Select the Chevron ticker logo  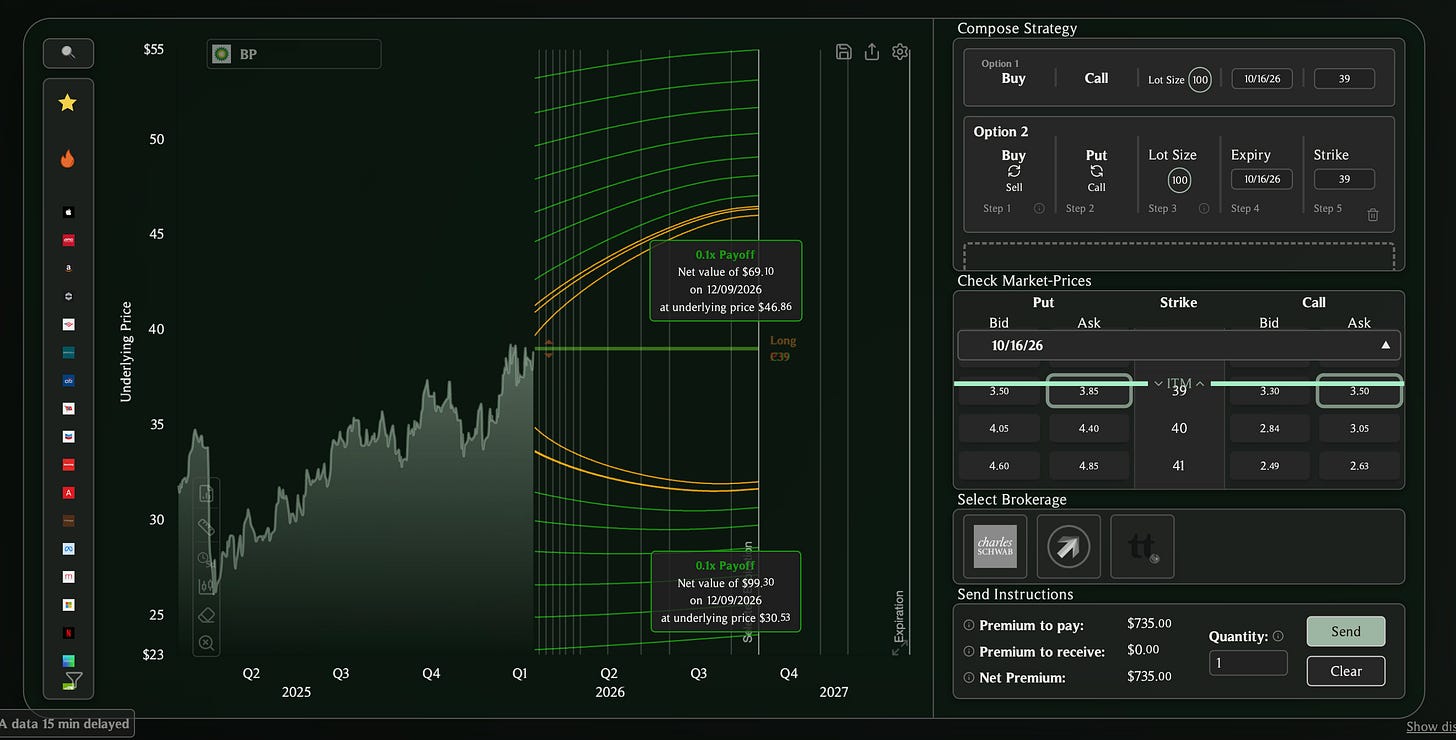[68, 437]
